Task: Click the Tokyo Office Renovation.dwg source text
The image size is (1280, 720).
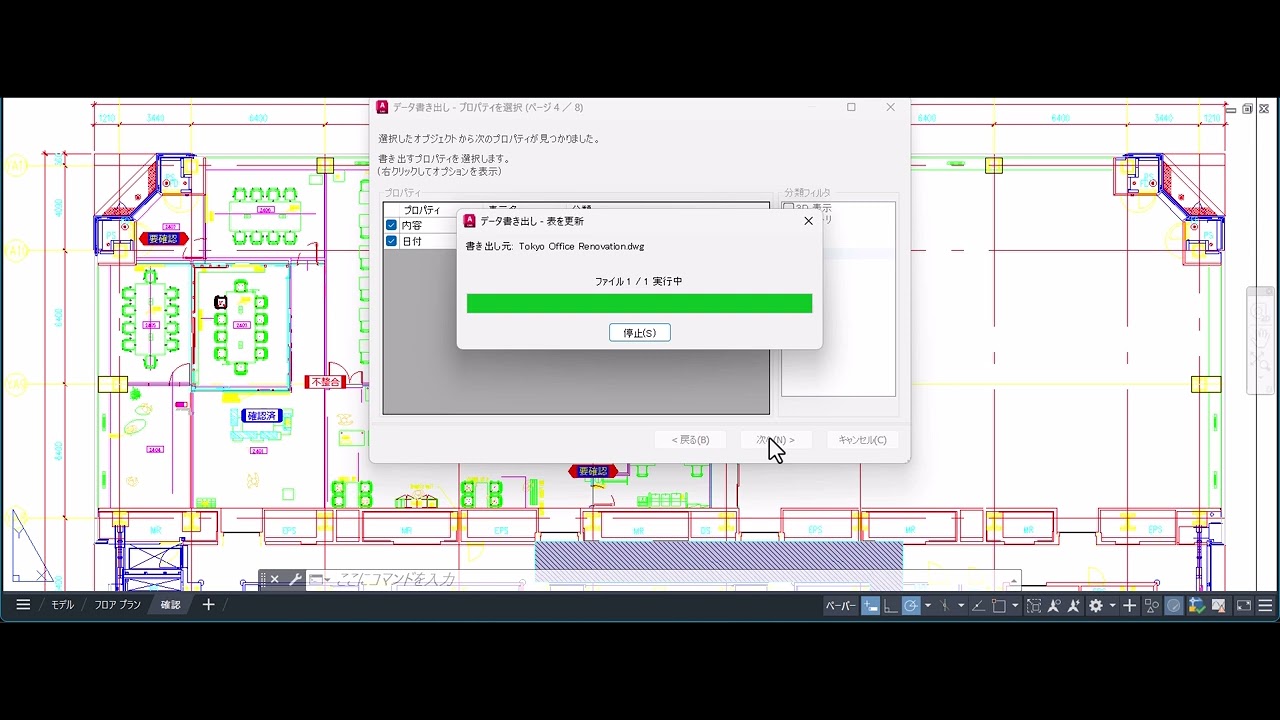Action: click(x=581, y=246)
